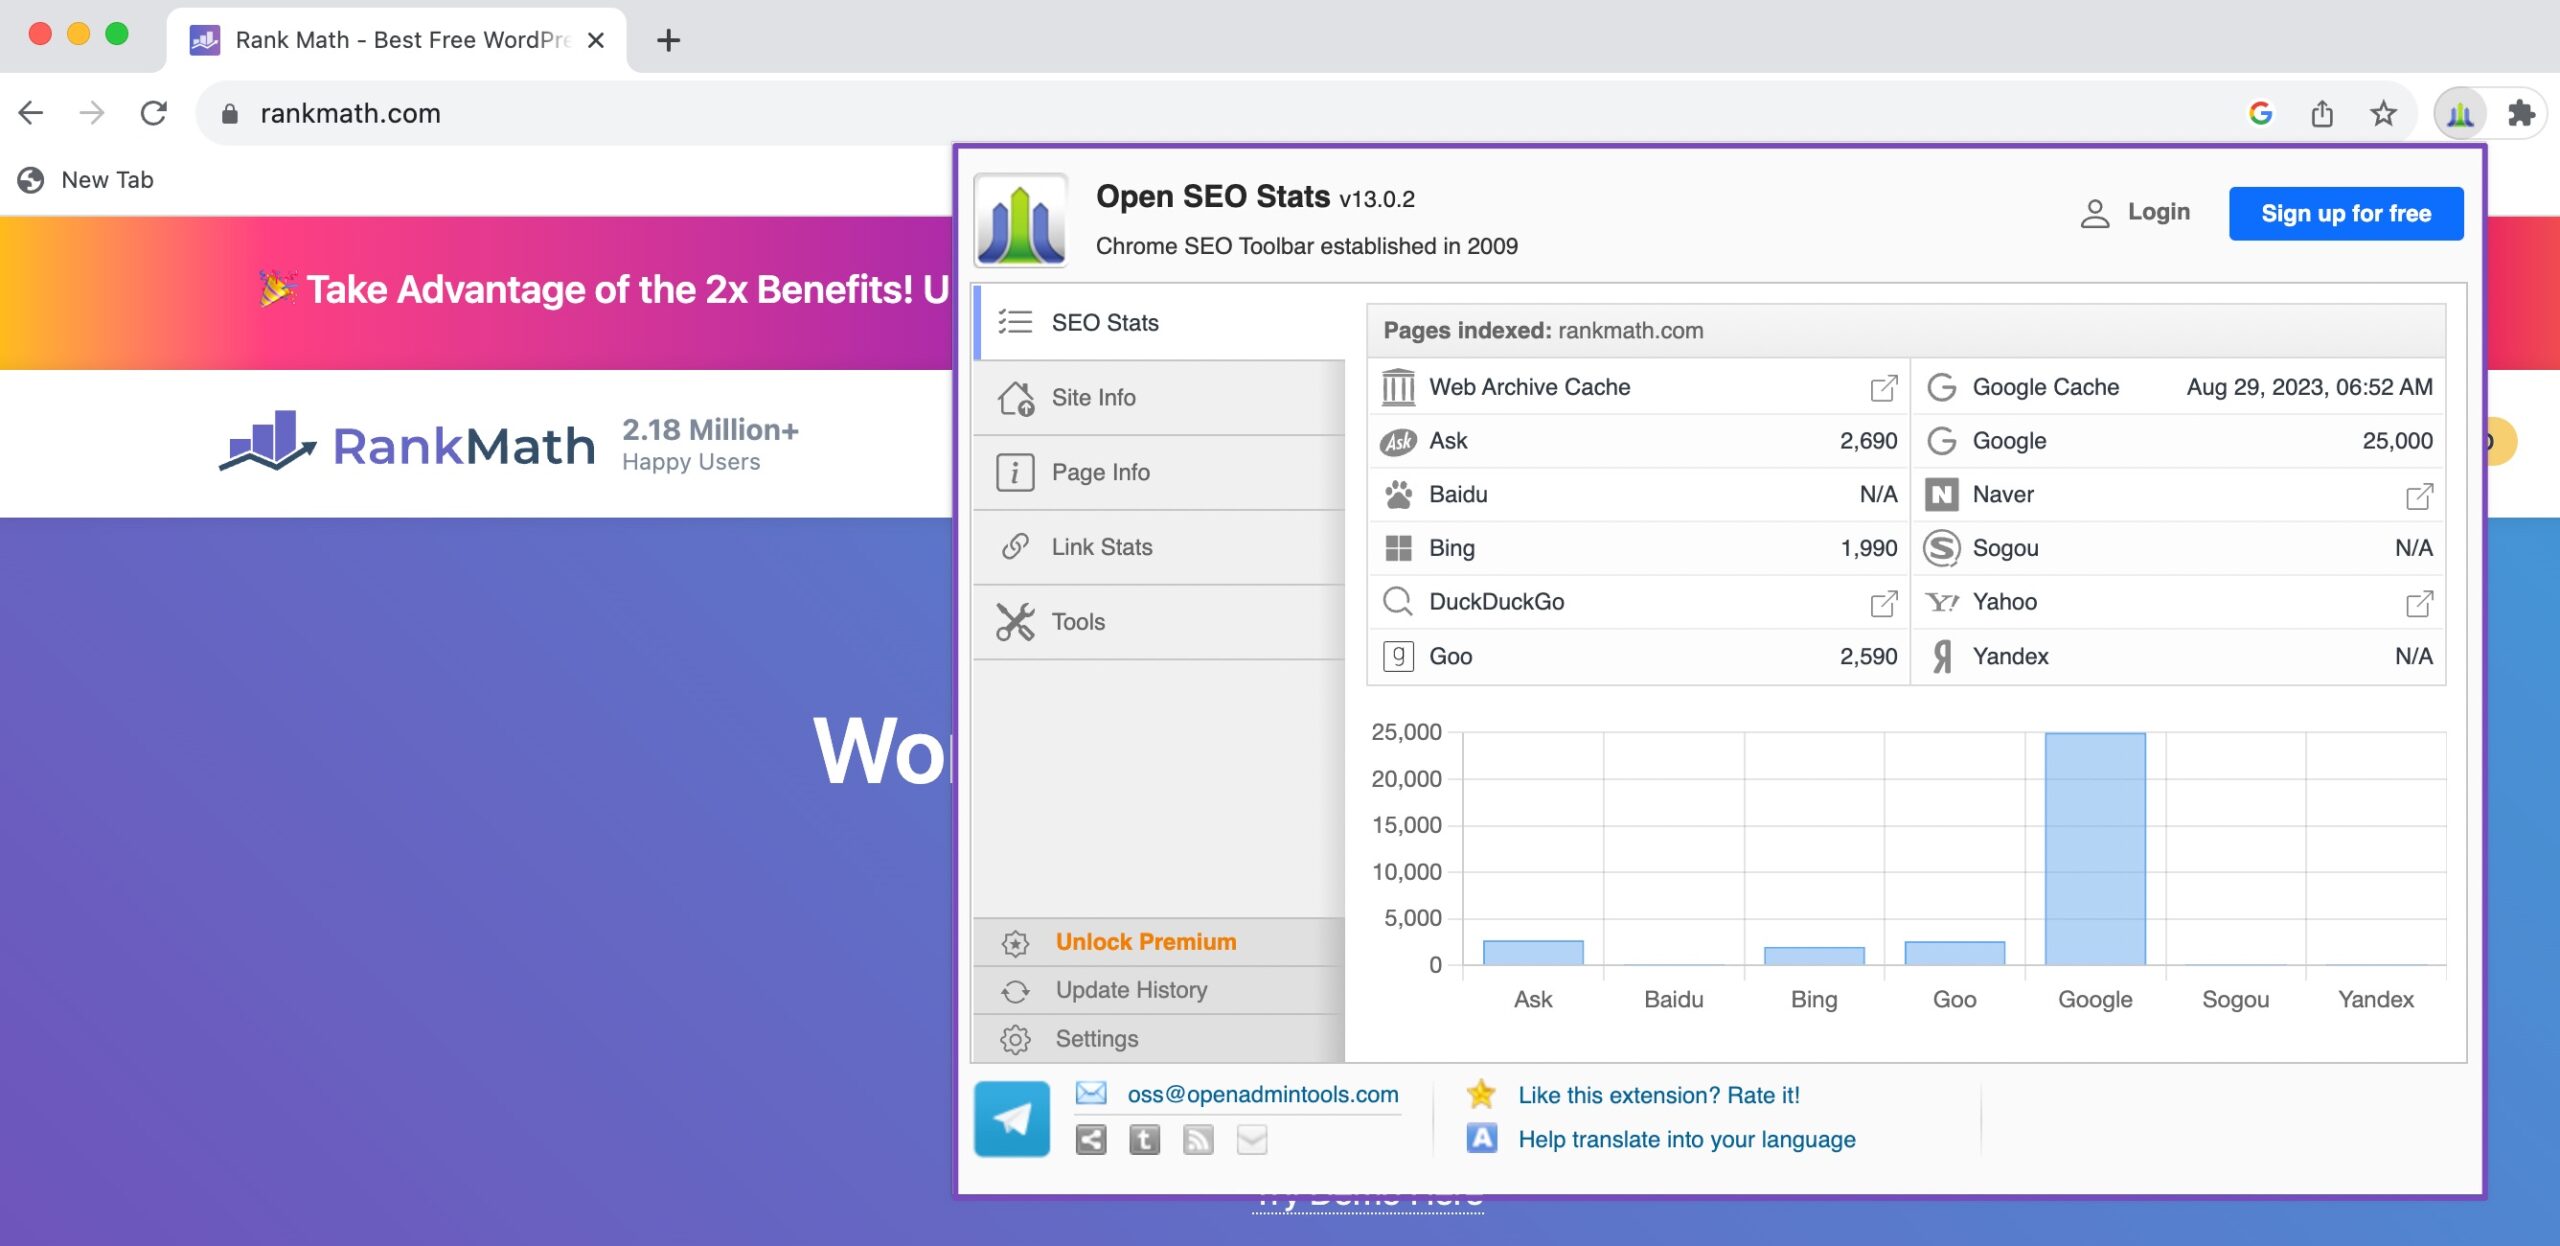This screenshot has width=2560, height=1246.
Task: Go back to the previous page
Action: (31, 113)
